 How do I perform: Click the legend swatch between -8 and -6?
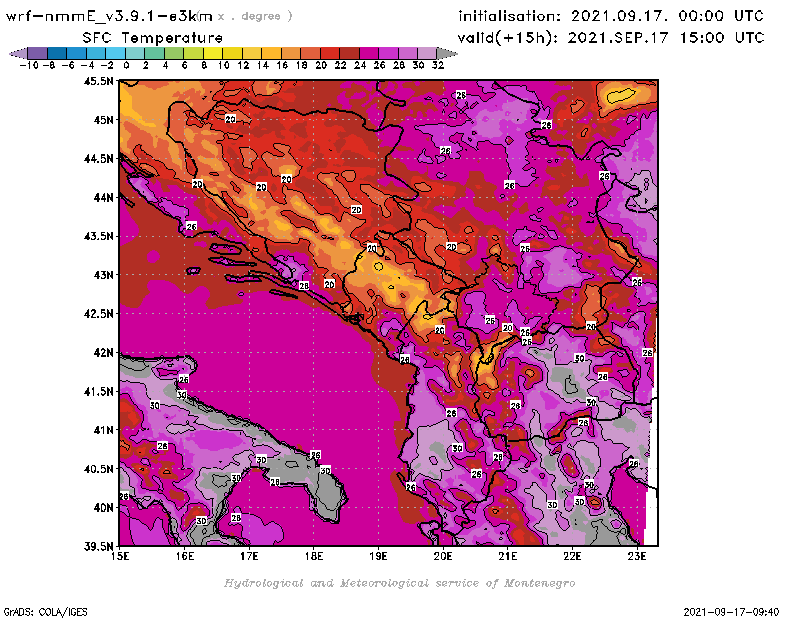pos(57,53)
